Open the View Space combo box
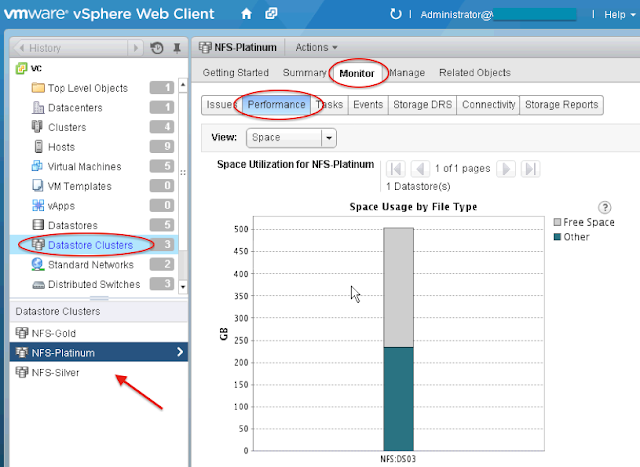The image size is (640, 467). tap(291, 138)
